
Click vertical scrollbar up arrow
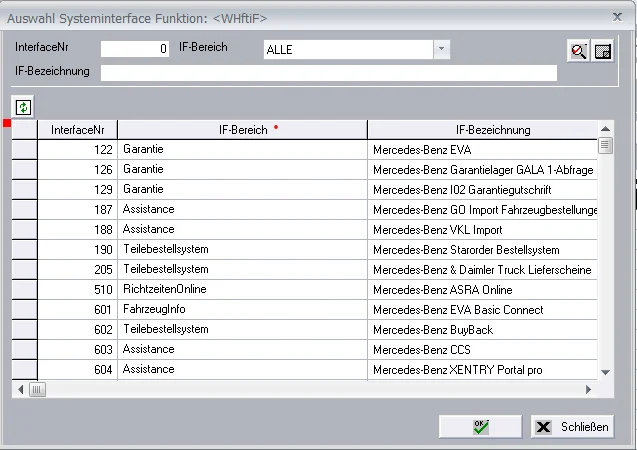605,129
